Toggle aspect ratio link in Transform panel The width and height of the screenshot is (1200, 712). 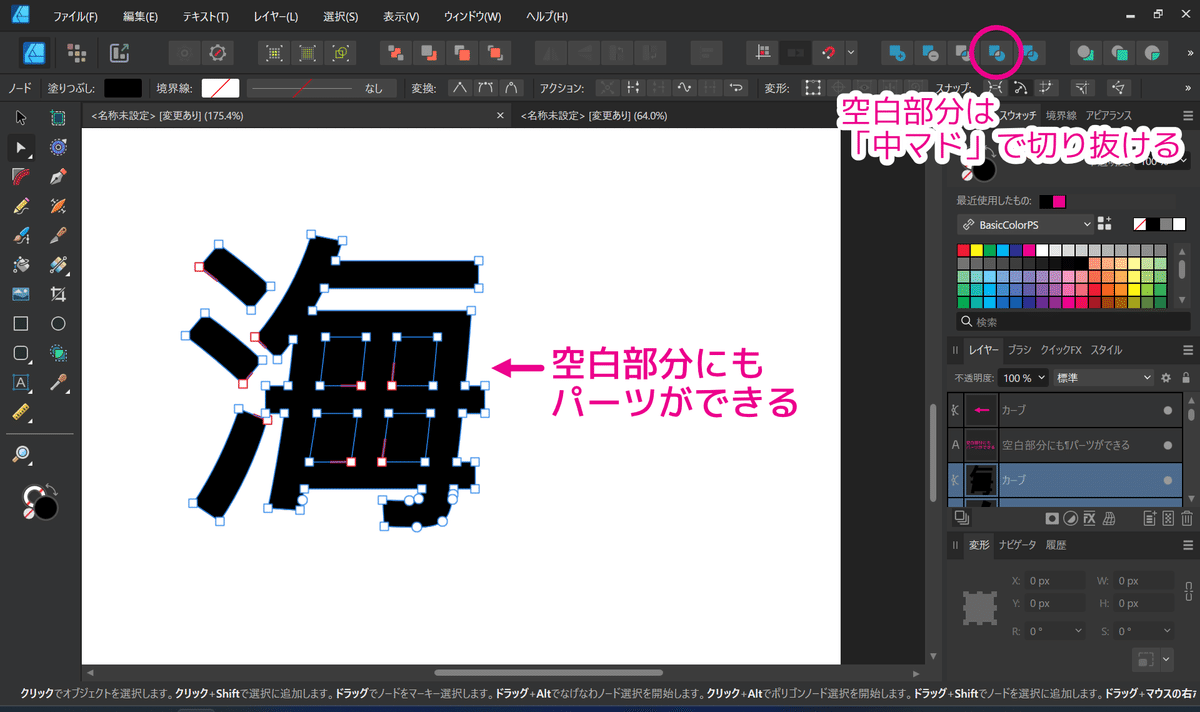pos(1190,589)
